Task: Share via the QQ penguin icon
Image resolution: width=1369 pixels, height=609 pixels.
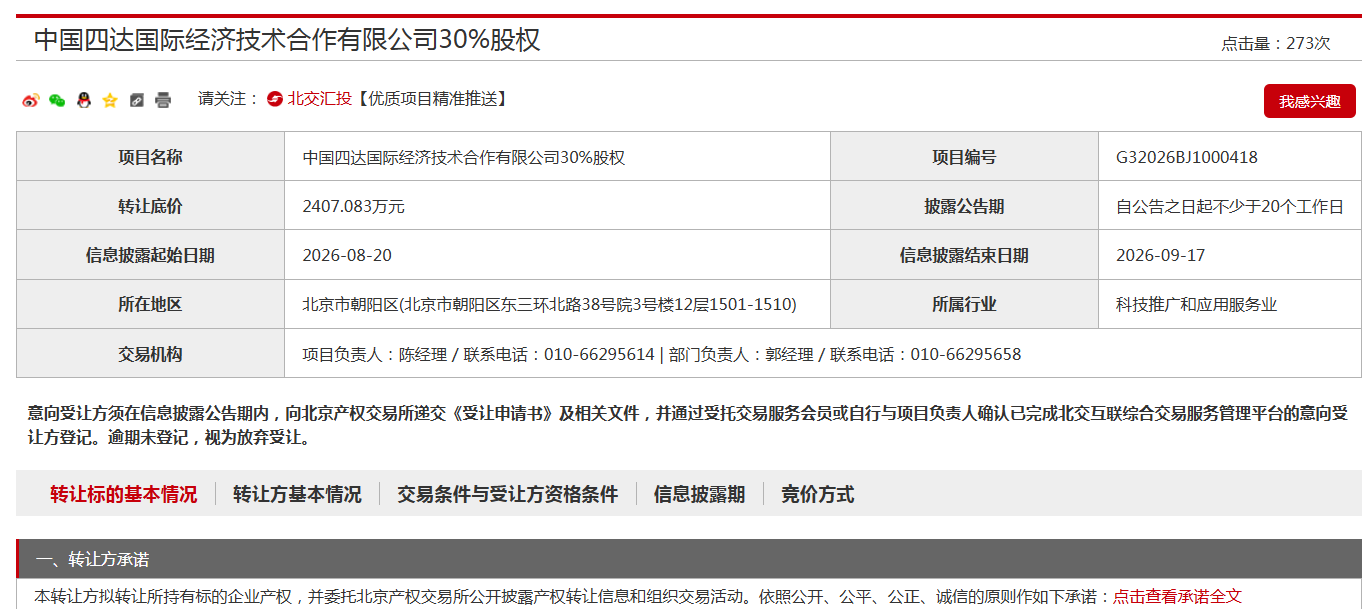Action: [84, 100]
